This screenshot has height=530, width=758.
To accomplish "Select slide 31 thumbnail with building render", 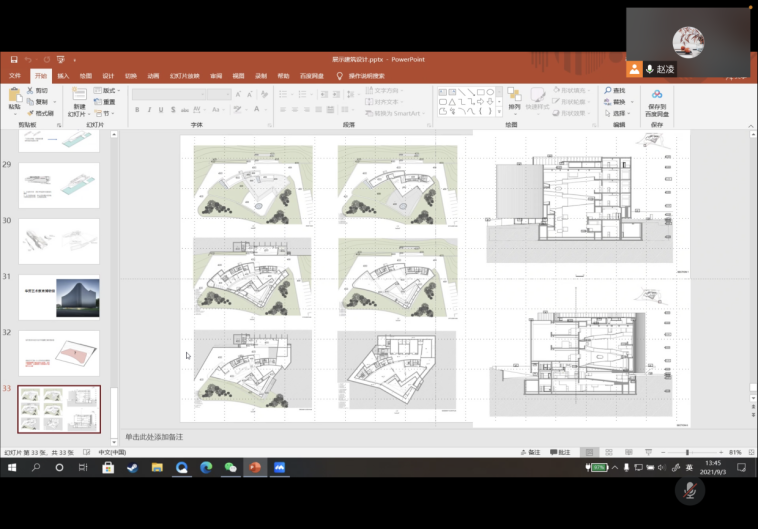I will point(59,298).
